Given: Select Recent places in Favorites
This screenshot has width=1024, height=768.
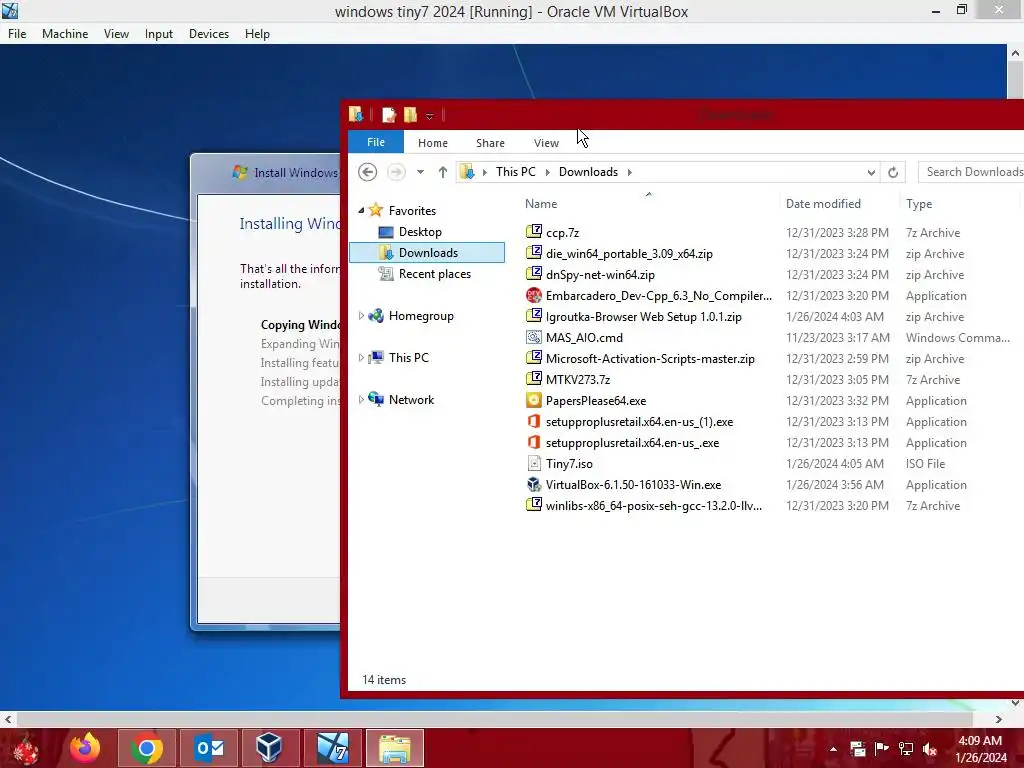Looking at the screenshot, I should pyautogui.click(x=434, y=274).
